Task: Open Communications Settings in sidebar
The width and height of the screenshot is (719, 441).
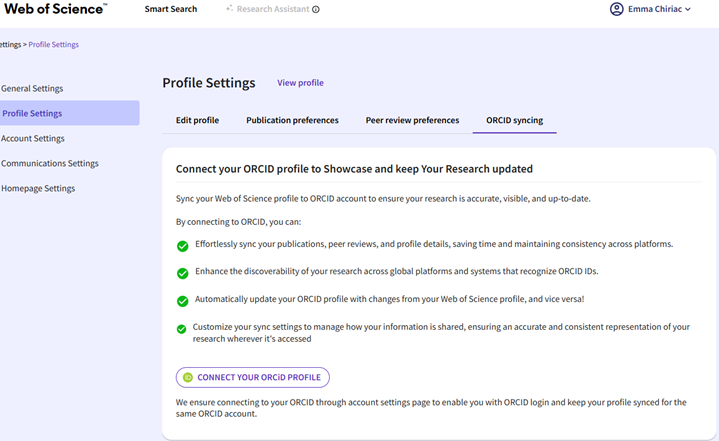Action: (x=50, y=164)
